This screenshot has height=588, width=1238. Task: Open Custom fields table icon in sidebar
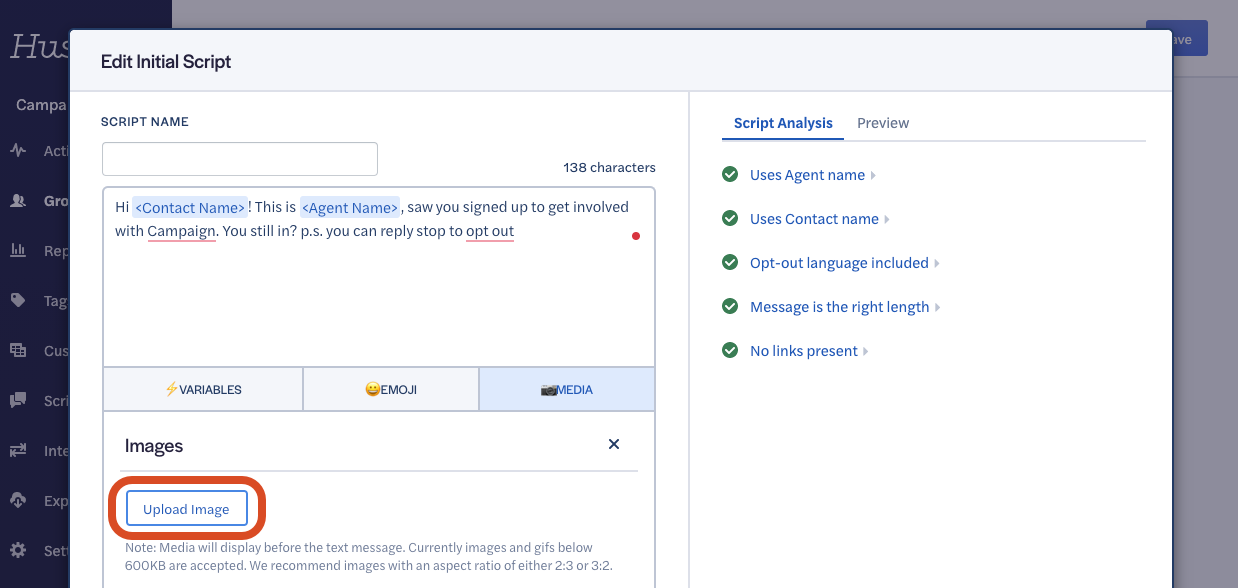click(x=18, y=351)
